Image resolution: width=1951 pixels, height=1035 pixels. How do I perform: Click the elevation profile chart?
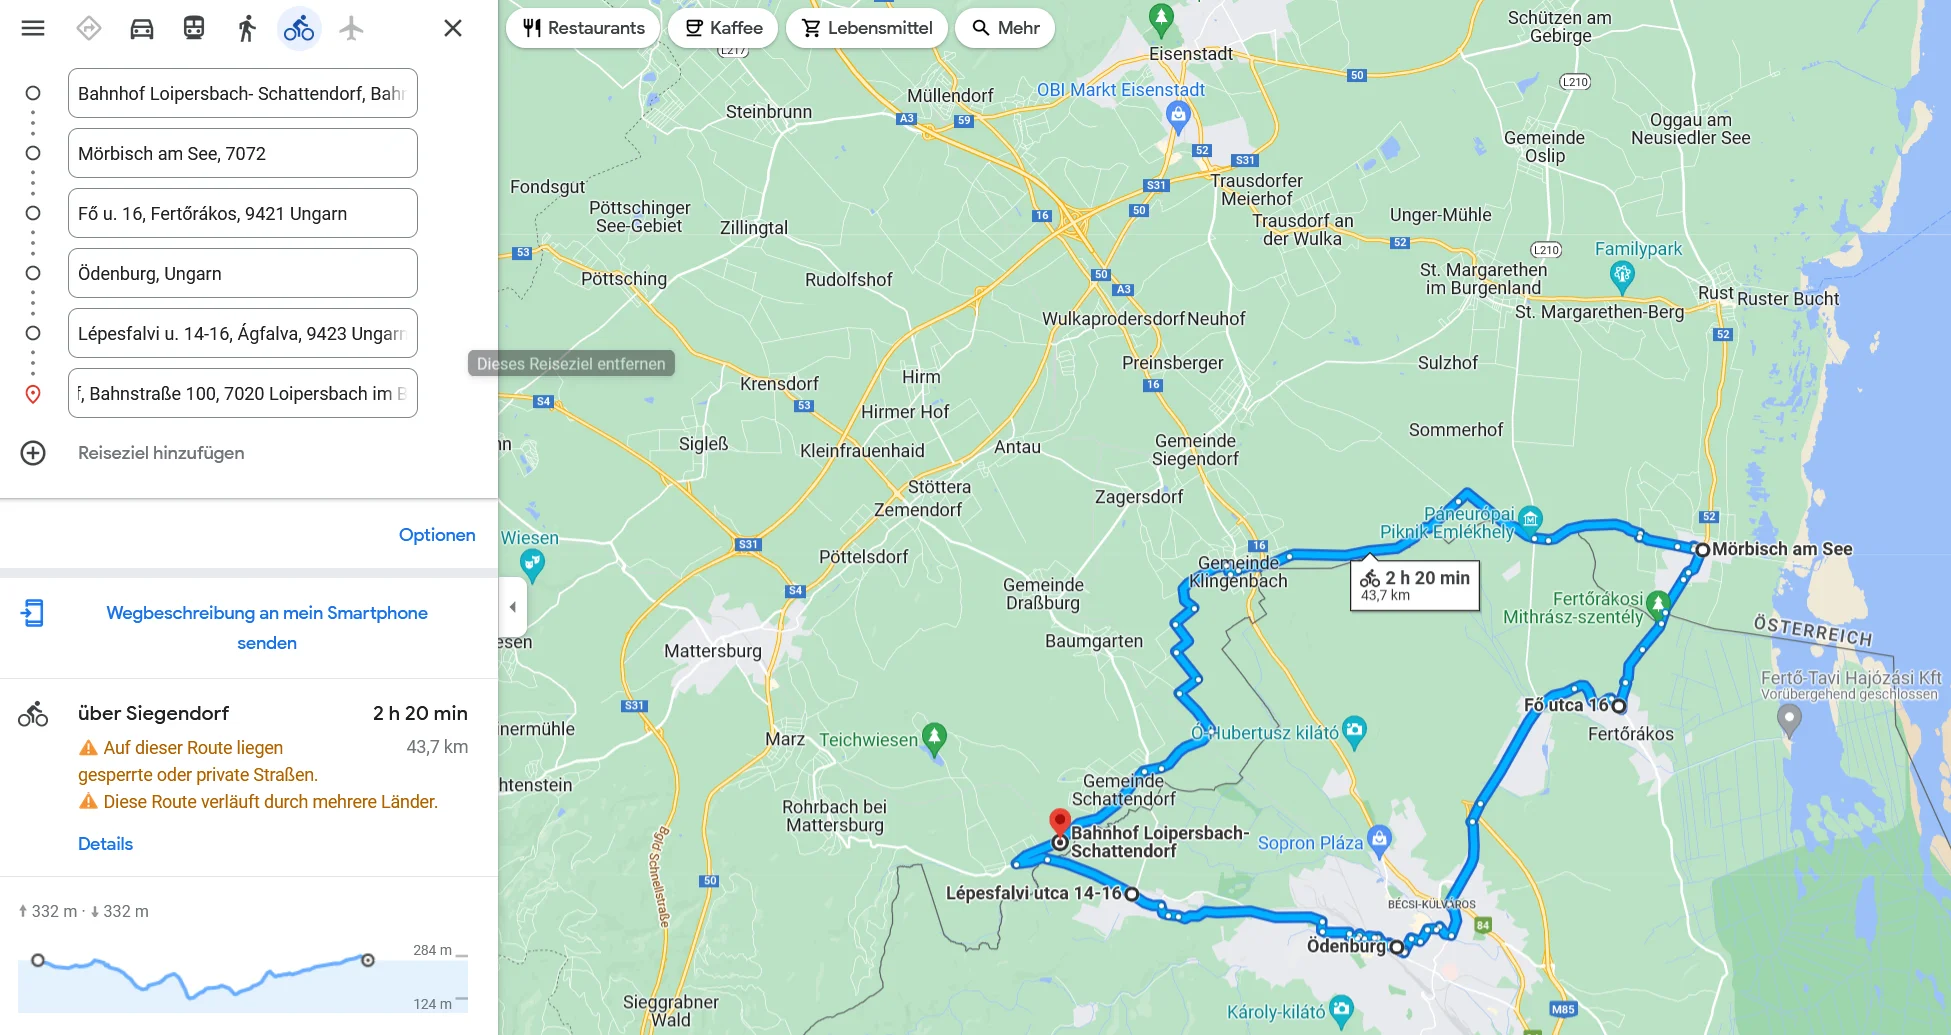(243, 978)
